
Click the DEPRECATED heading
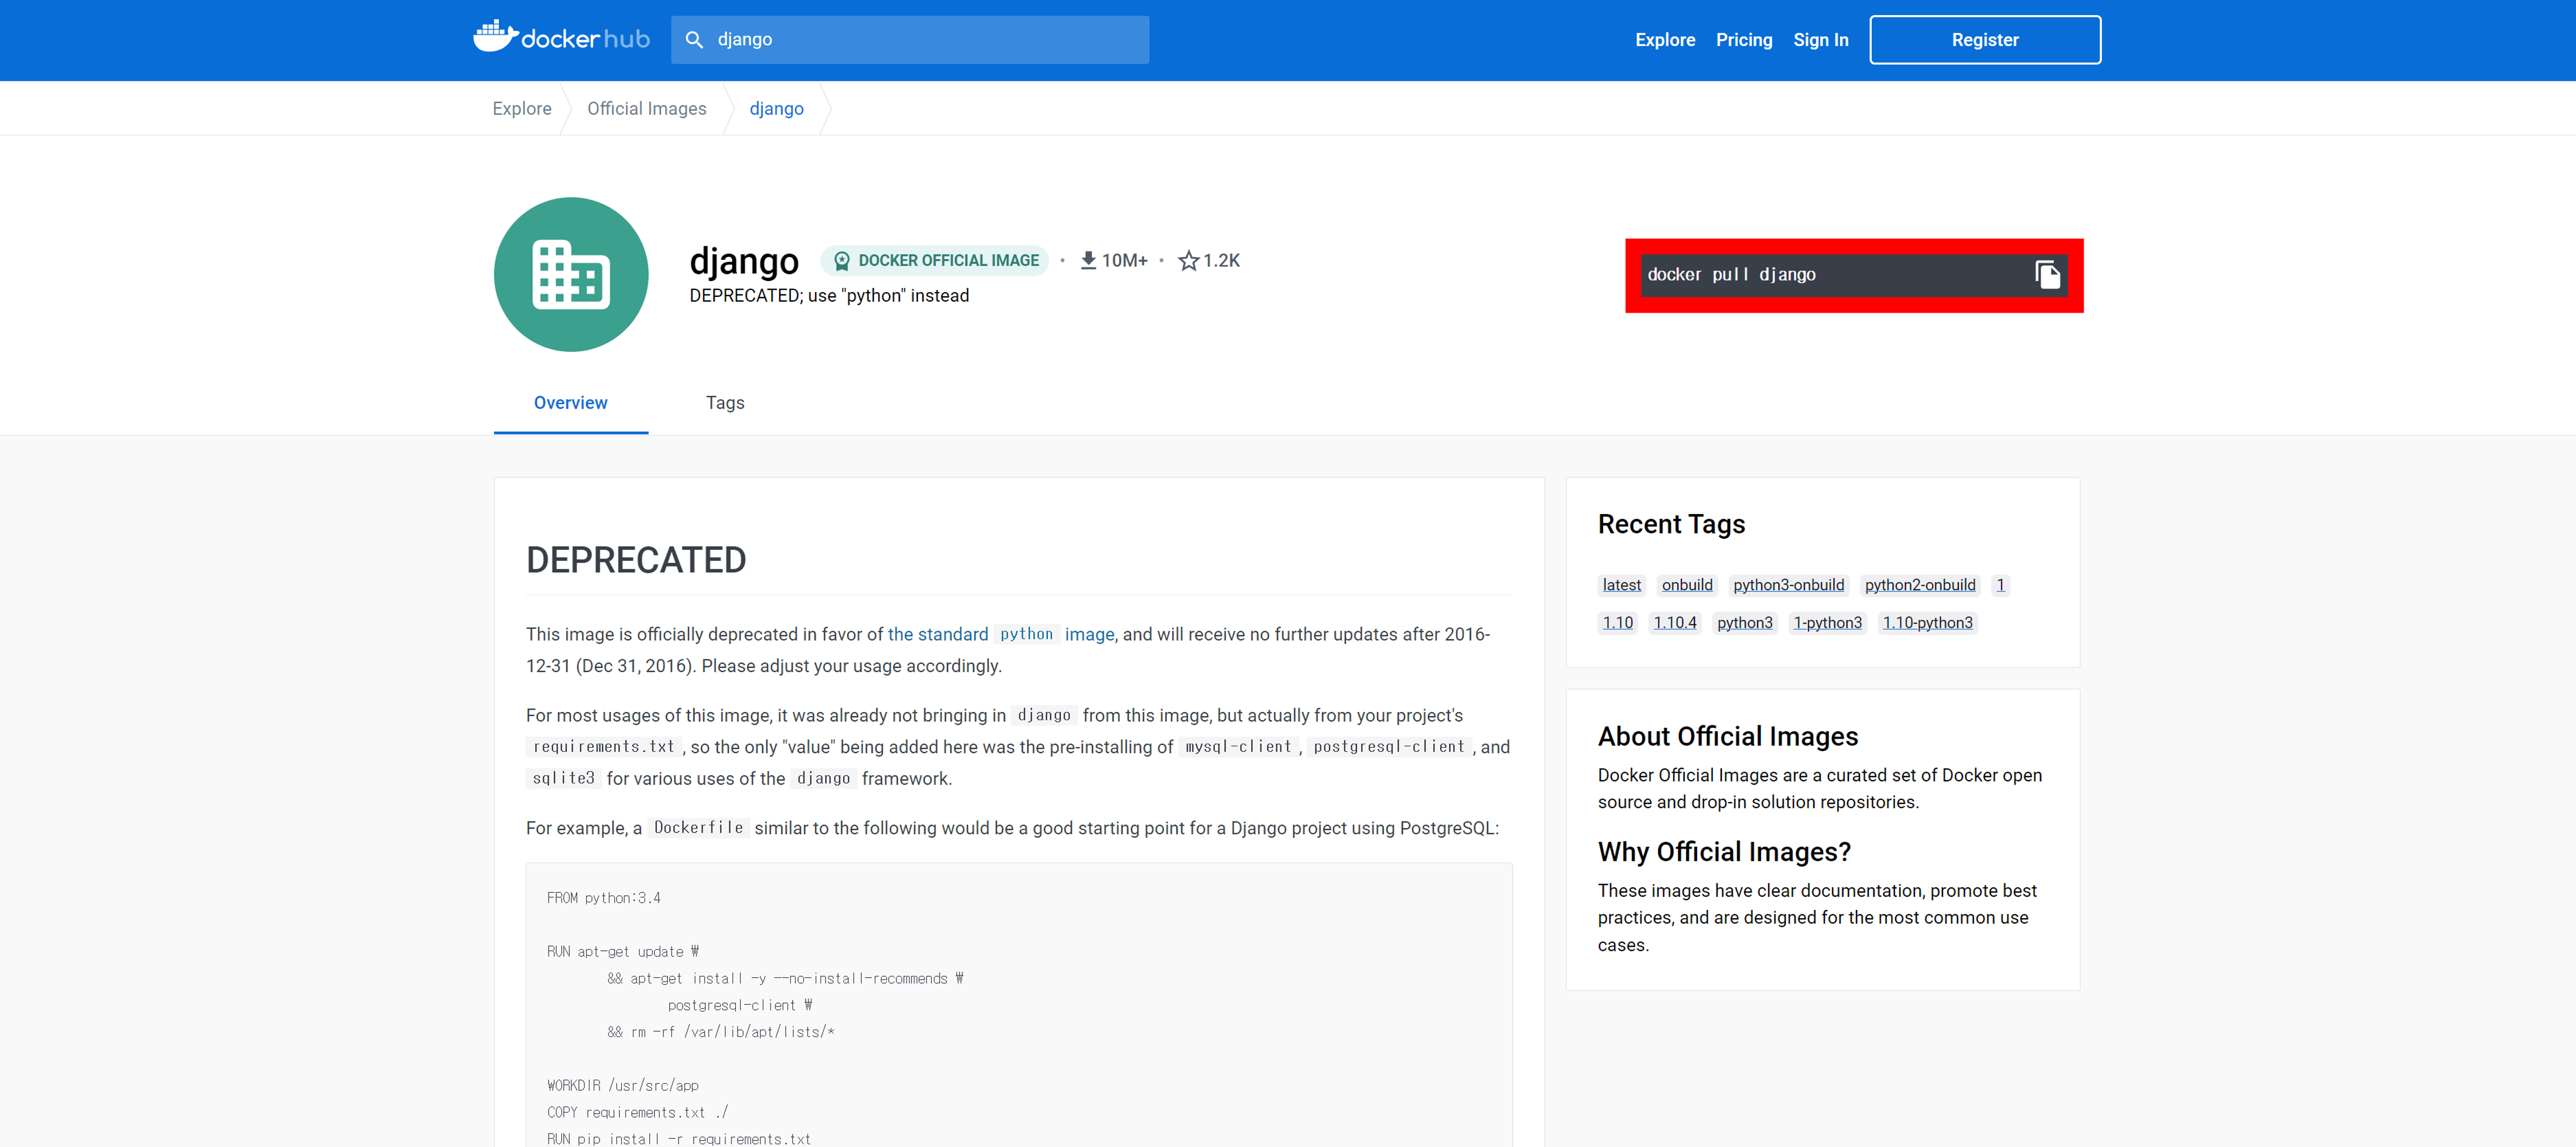tap(636, 560)
